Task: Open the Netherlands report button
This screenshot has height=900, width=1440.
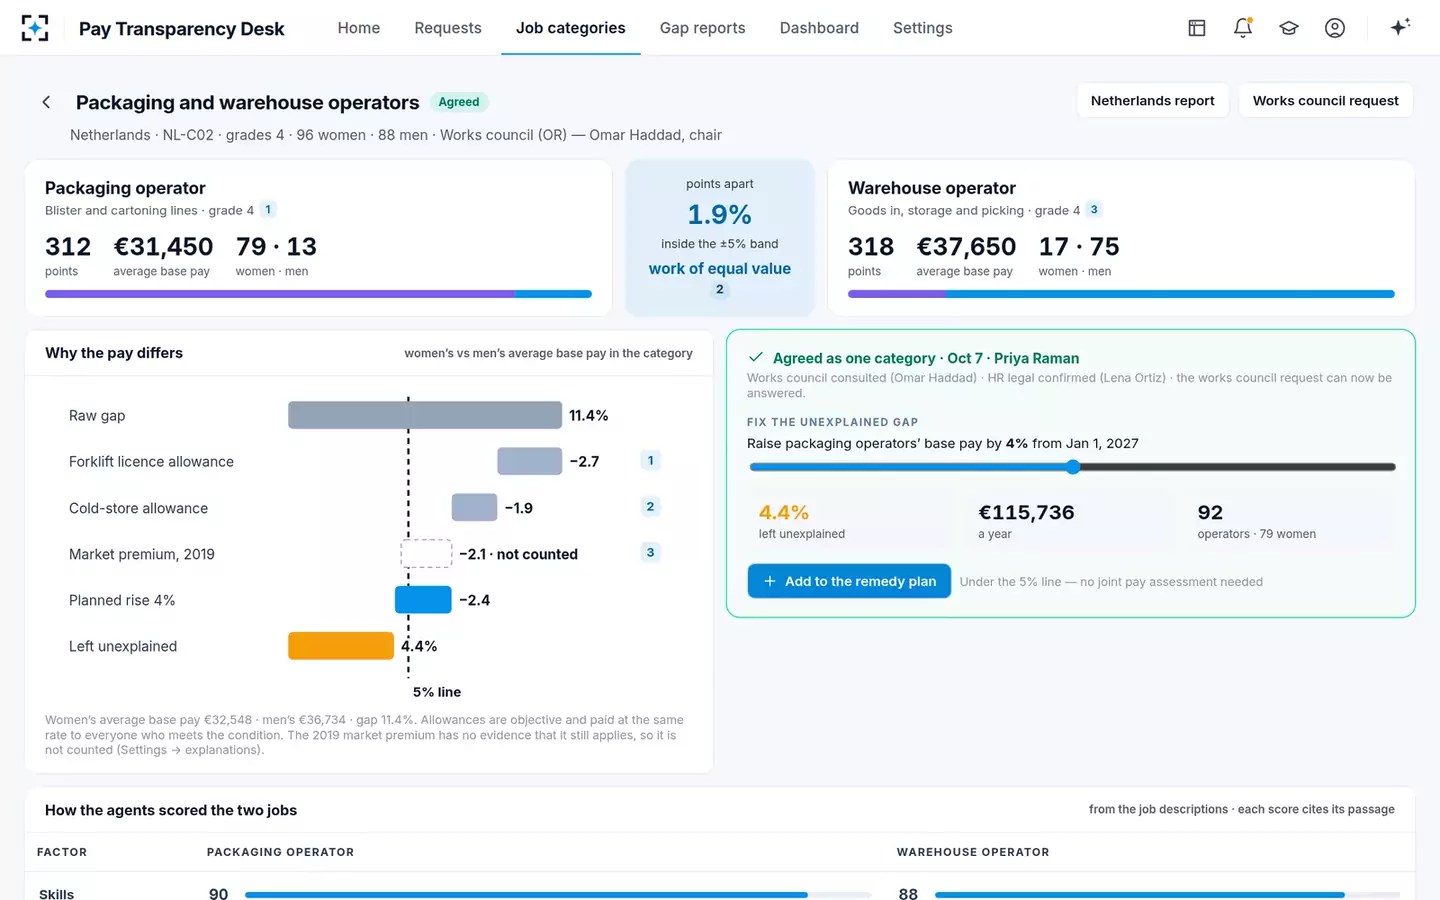Action: coord(1153,101)
